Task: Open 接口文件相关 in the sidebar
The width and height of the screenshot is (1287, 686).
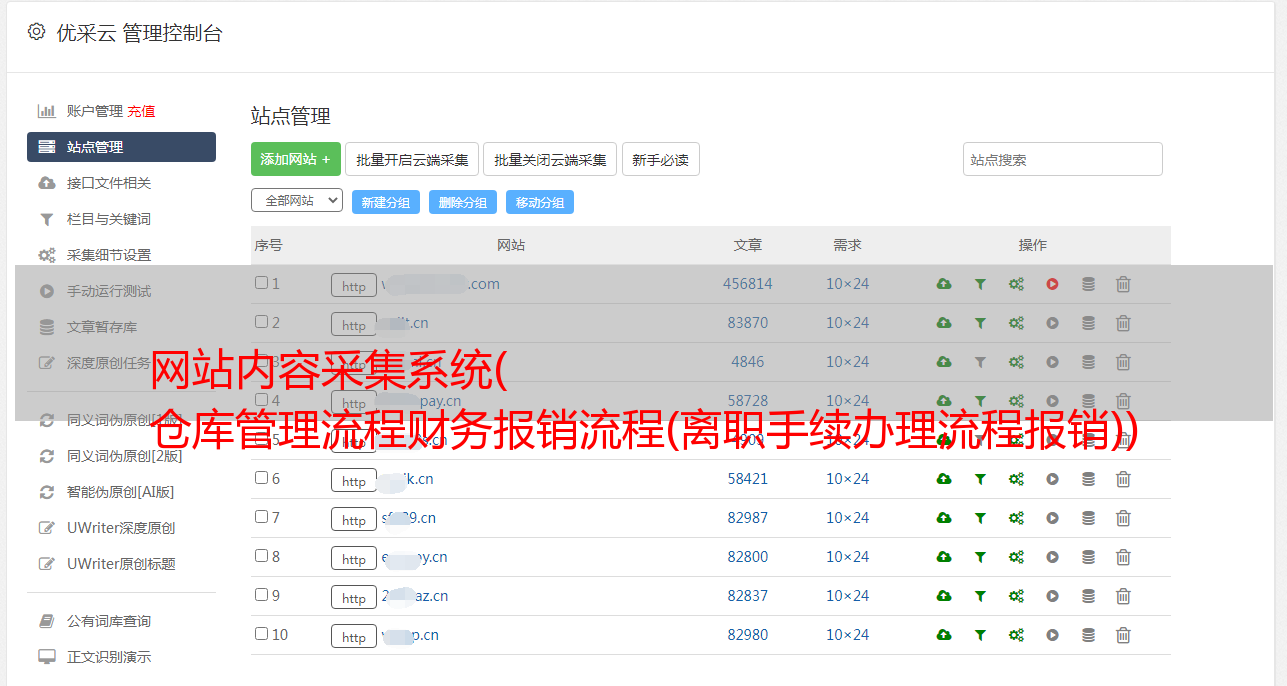Action: click(109, 183)
